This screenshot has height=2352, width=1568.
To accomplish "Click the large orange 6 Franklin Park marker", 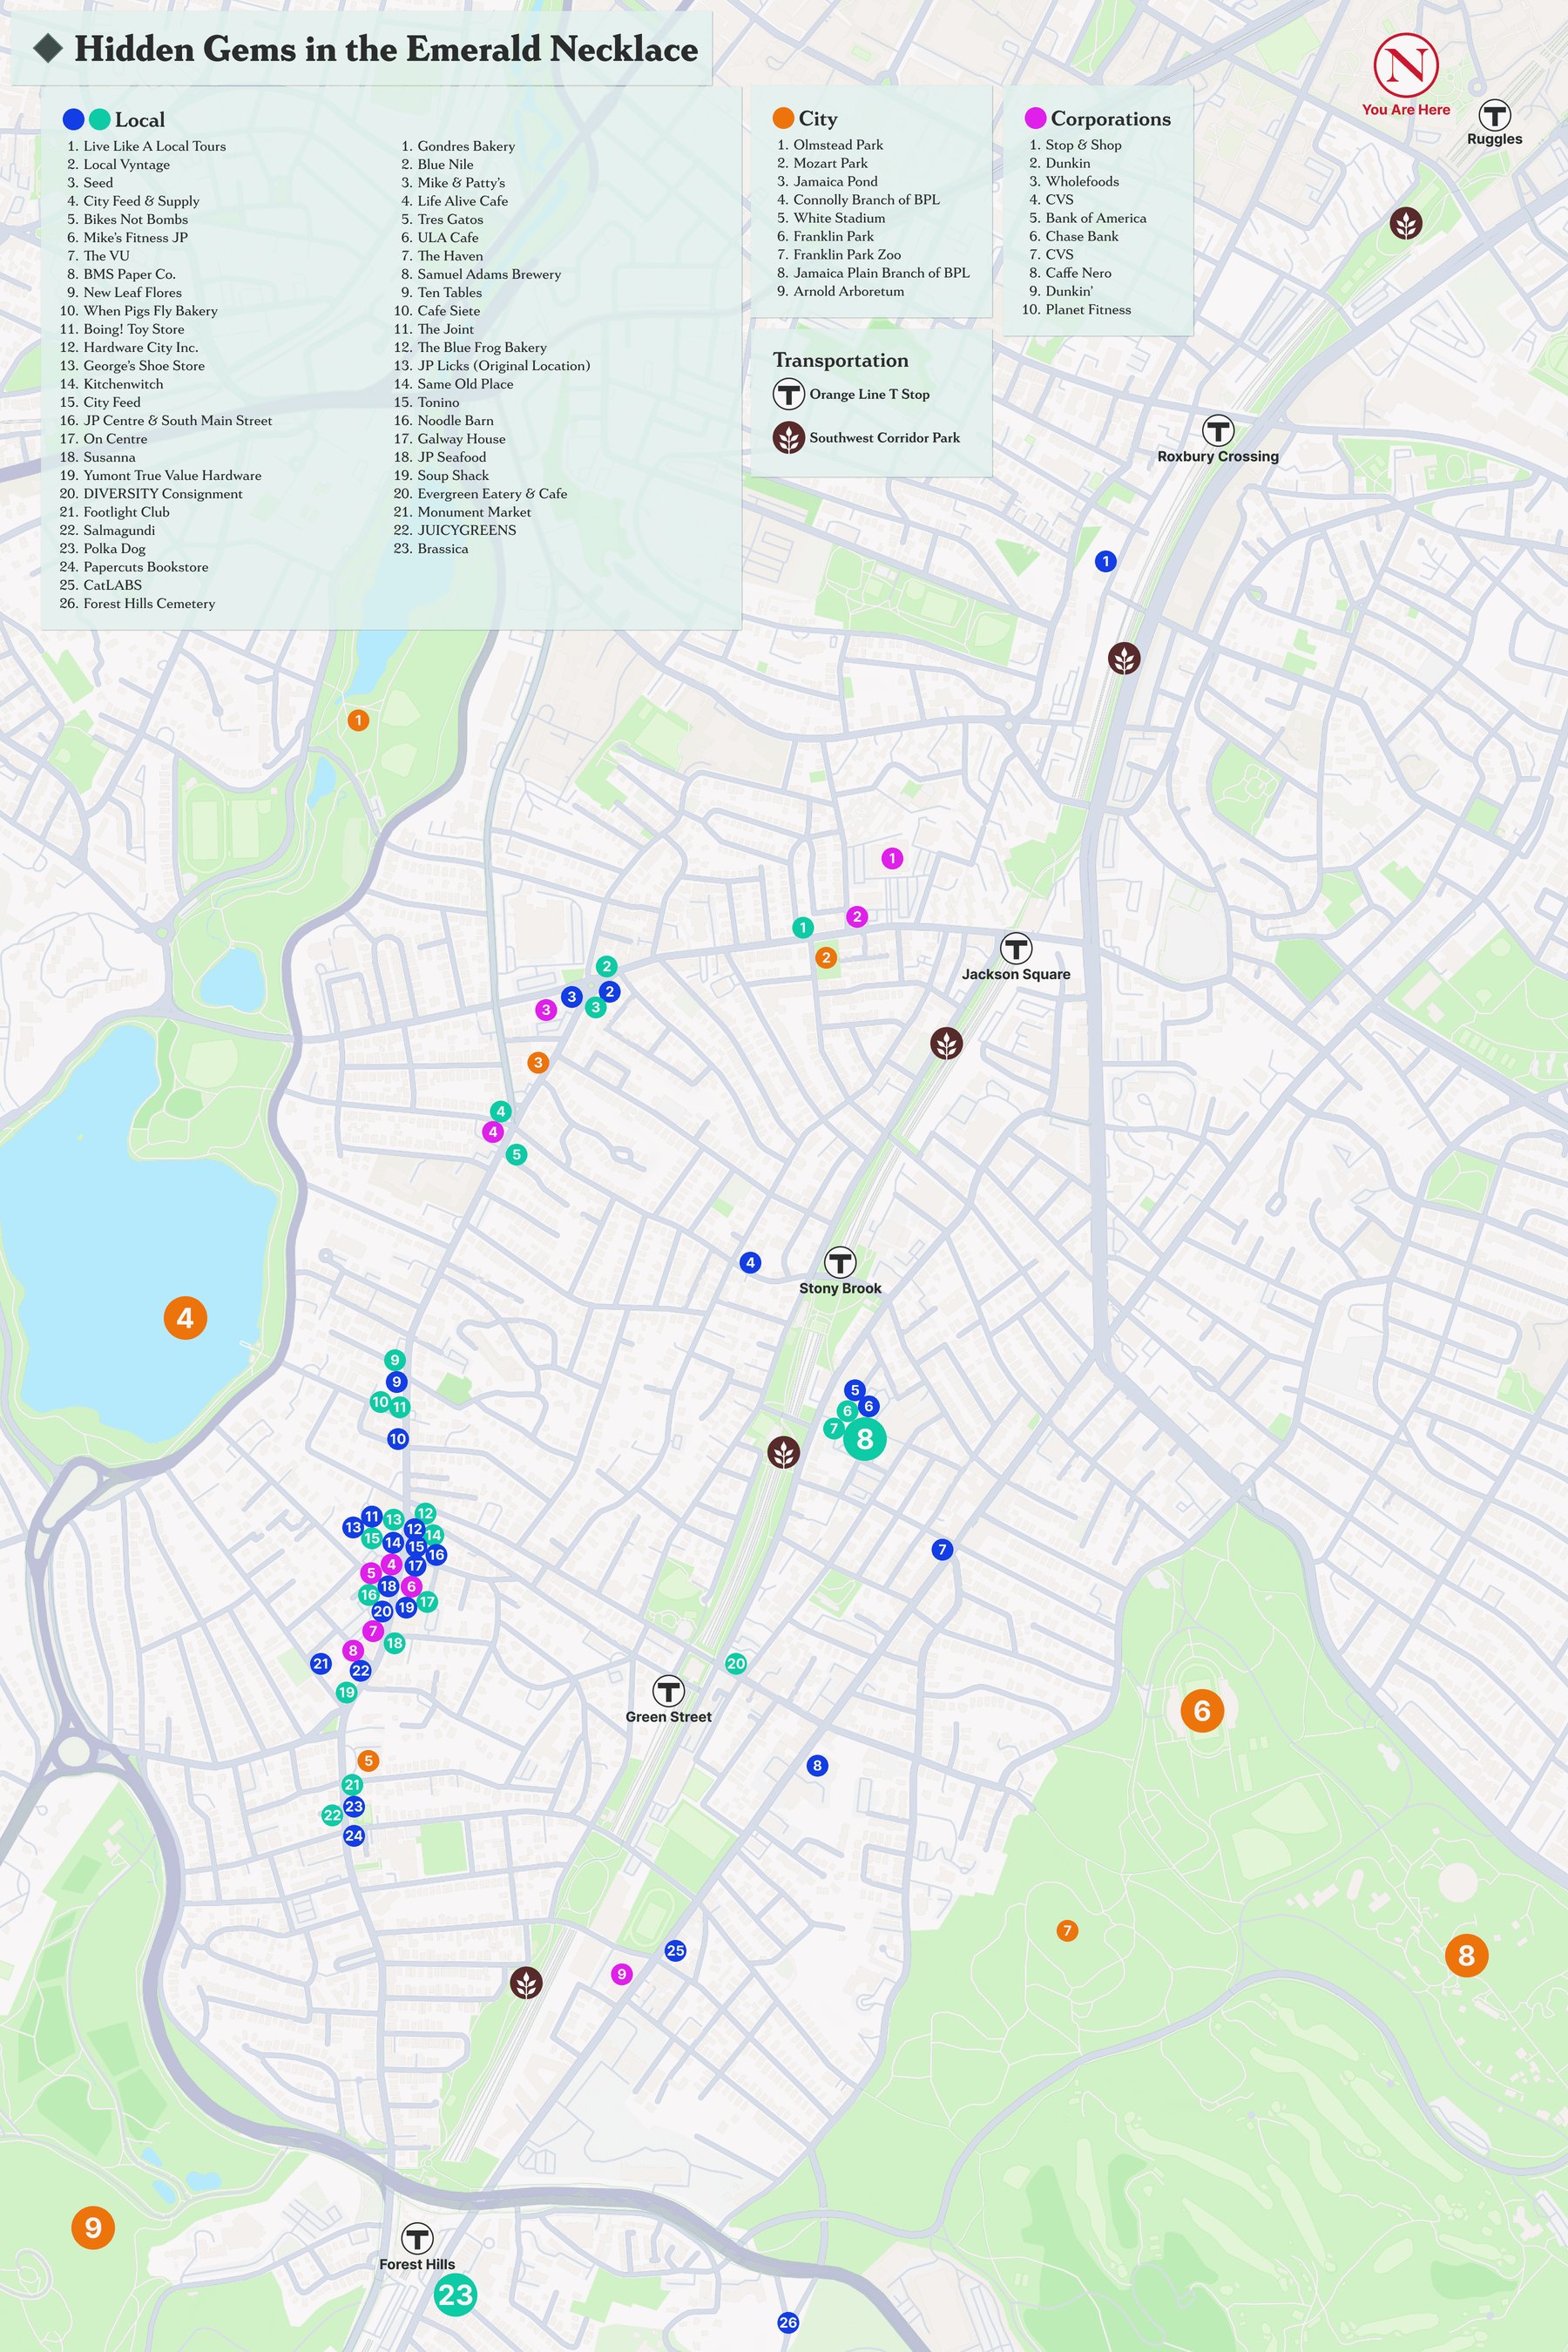I will [1202, 1711].
